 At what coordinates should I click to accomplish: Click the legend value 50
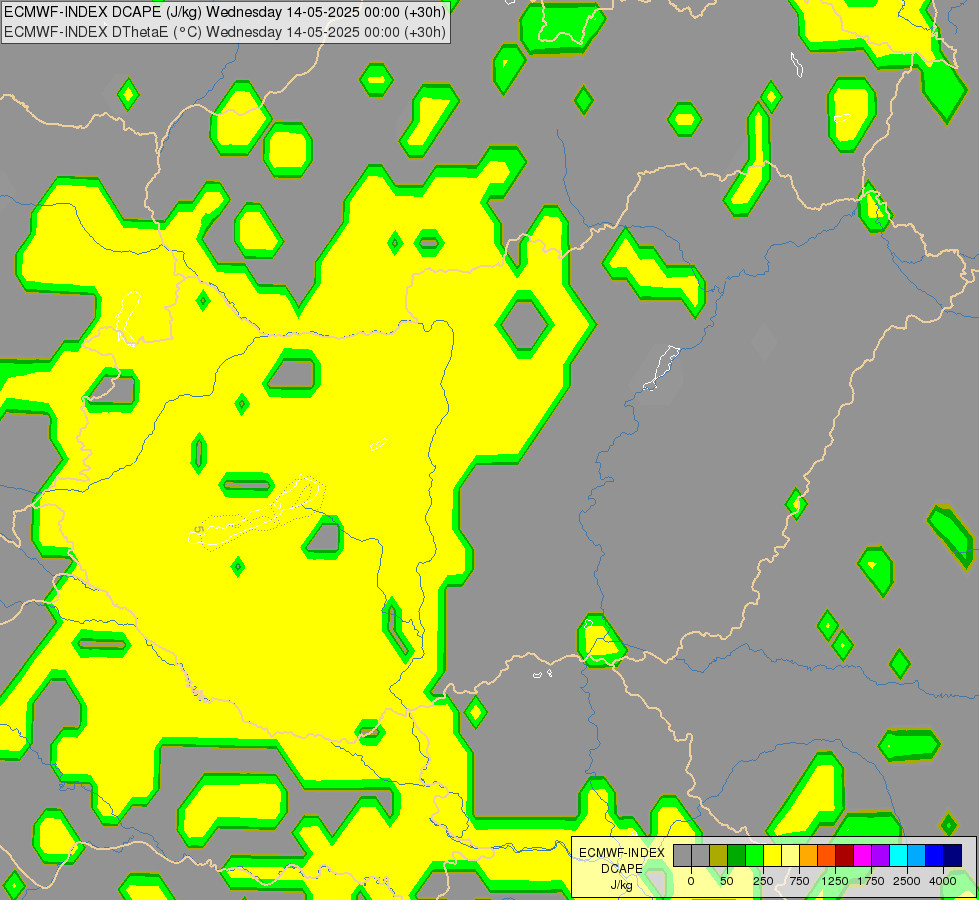point(727,881)
